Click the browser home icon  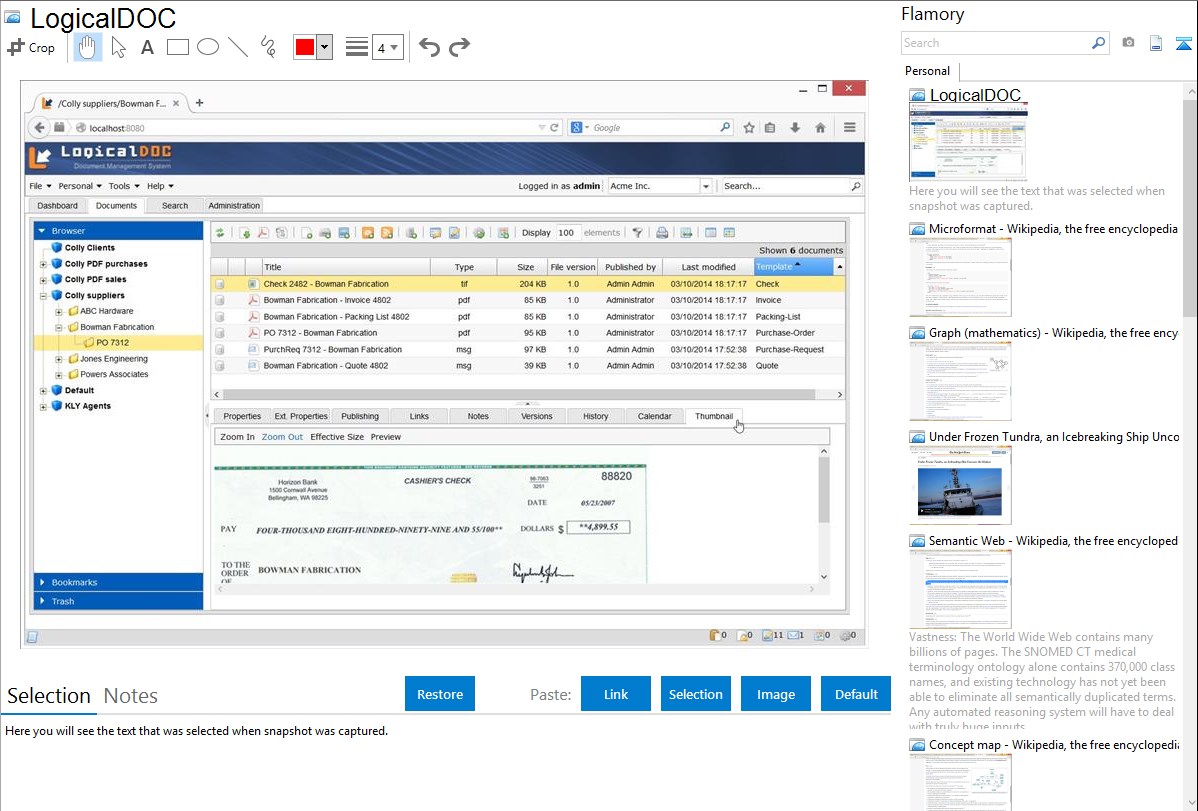click(x=820, y=128)
